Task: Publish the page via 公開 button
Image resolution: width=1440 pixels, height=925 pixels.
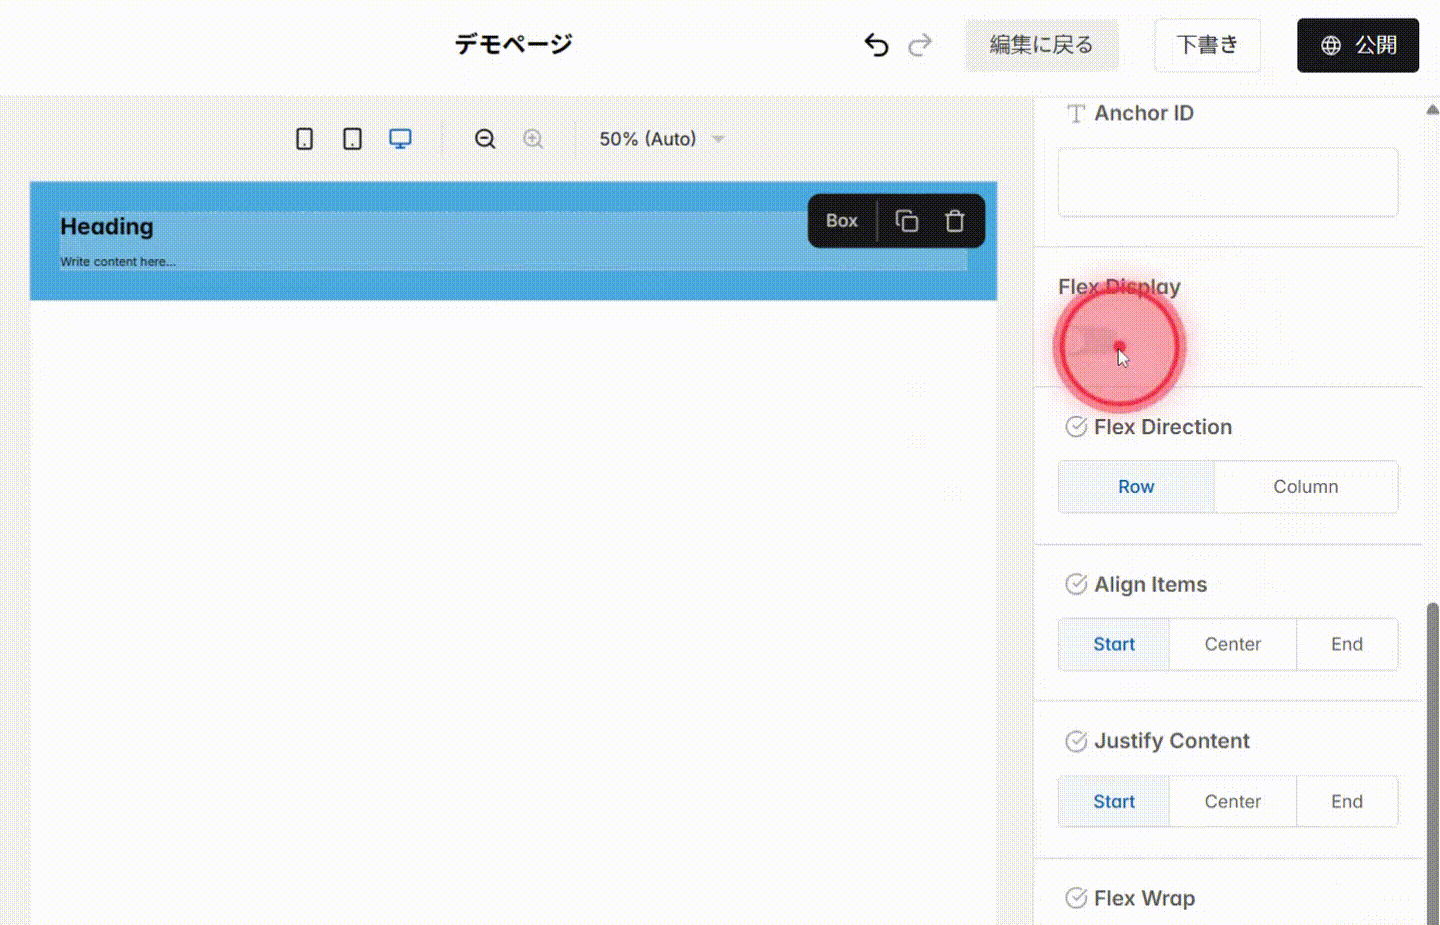Action: click(1357, 44)
